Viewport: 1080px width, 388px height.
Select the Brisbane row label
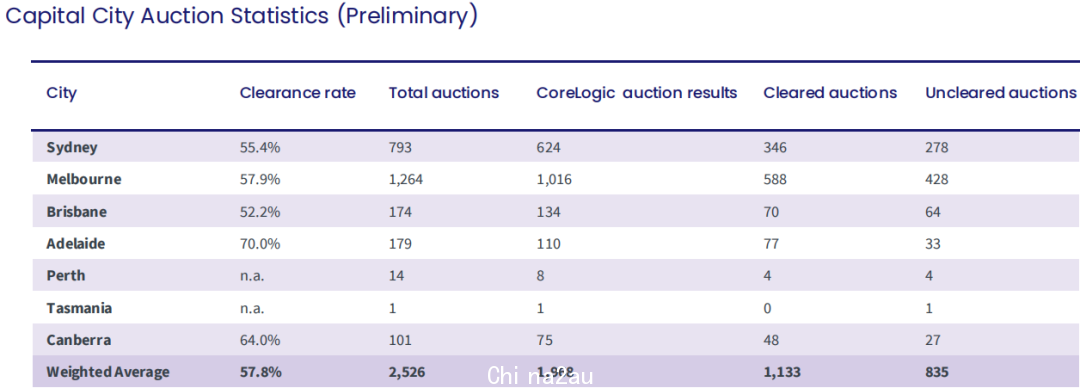pyautogui.click(x=76, y=212)
